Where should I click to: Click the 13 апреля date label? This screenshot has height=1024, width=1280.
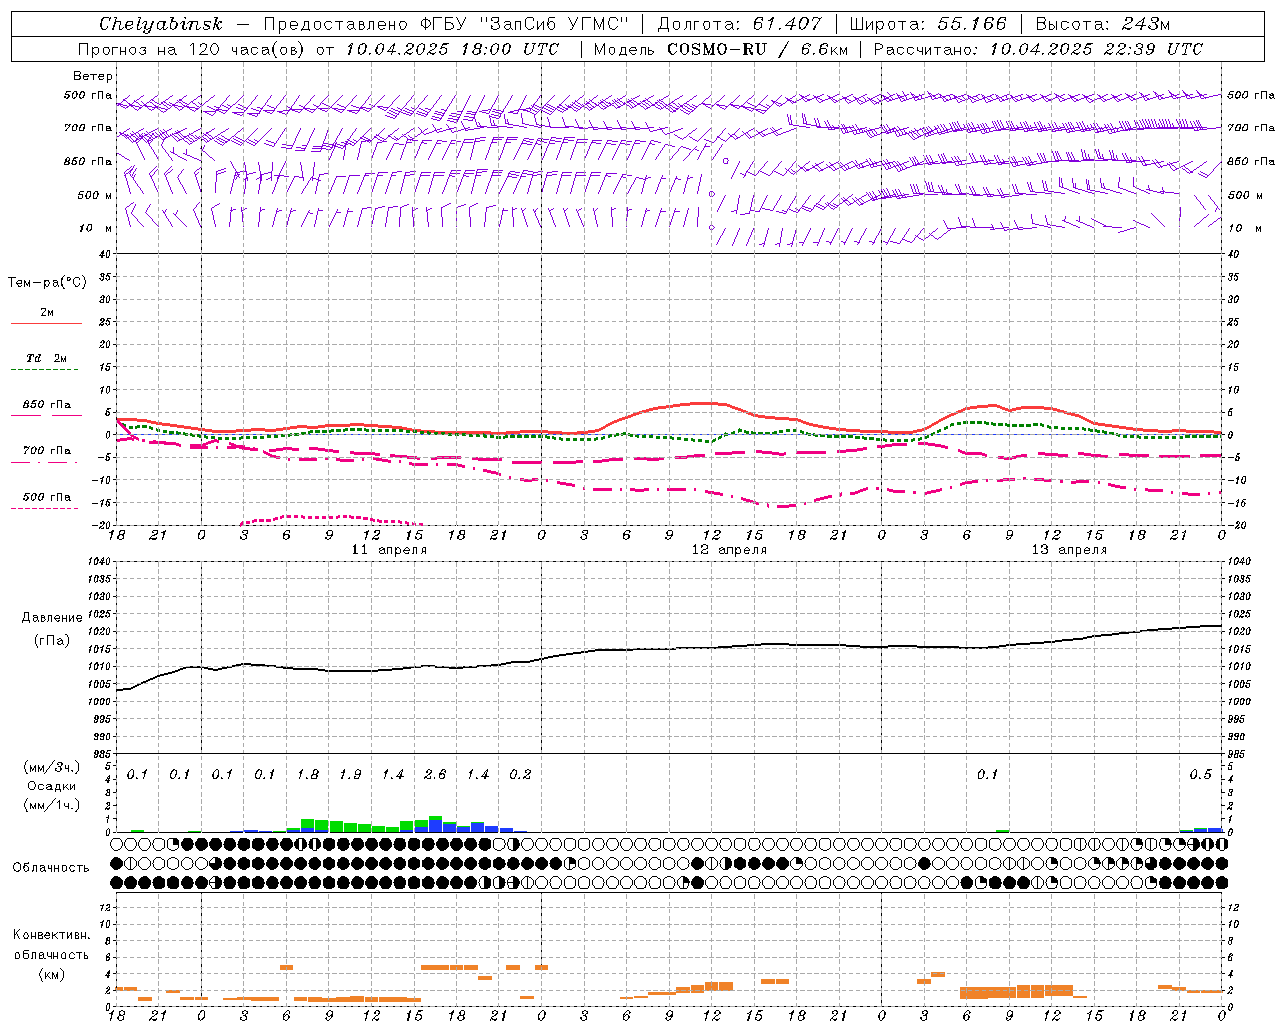point(1069,550)
